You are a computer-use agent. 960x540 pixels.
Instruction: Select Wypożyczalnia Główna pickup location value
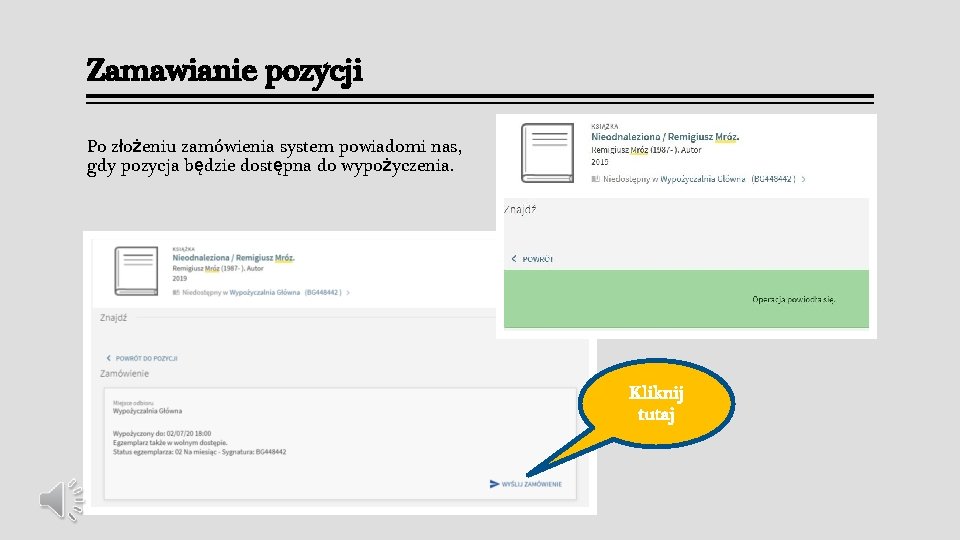[147, 411]
